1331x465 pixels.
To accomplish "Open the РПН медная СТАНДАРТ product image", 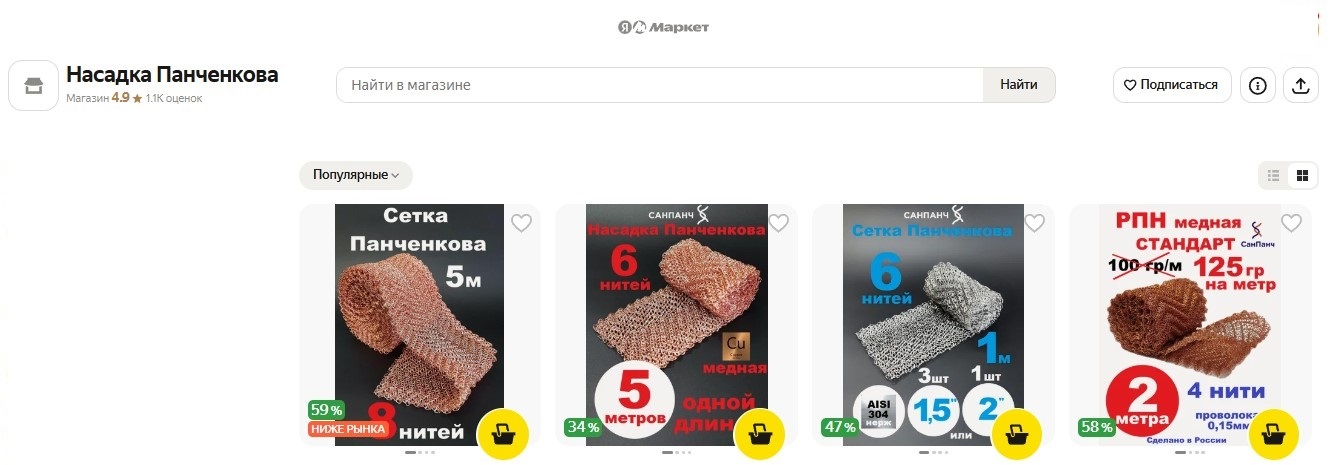I will tap(1190, 325).
